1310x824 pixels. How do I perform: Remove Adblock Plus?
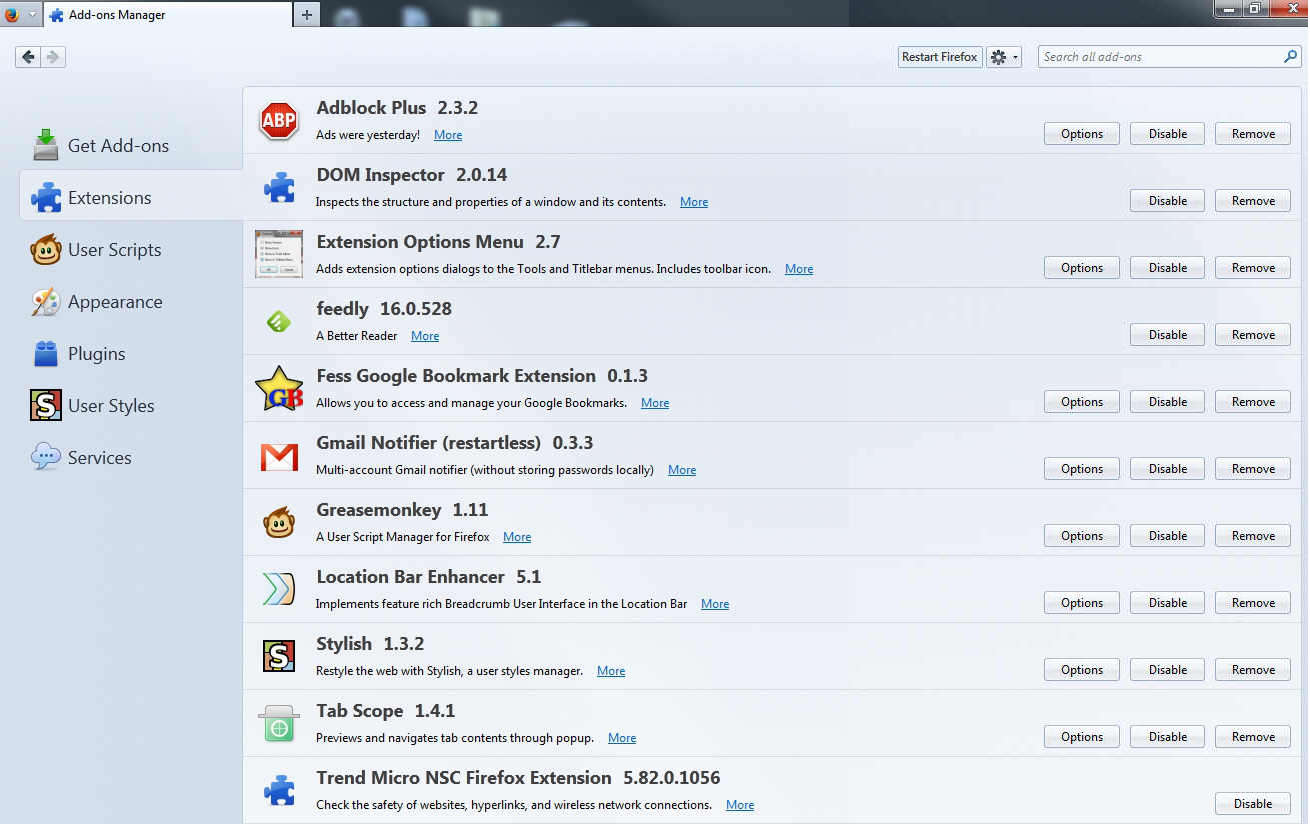click(1253, 134)
